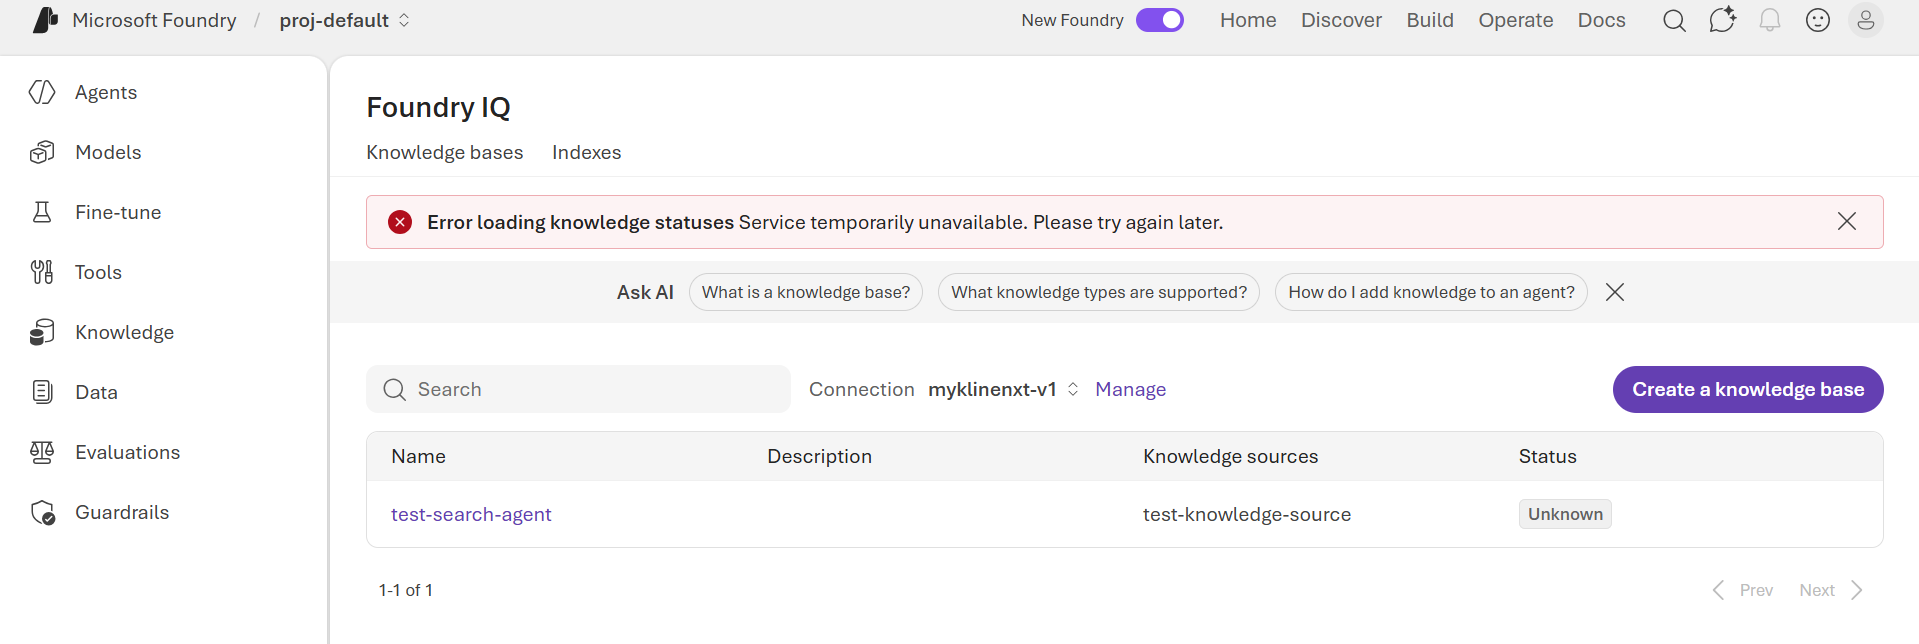Screen dimensions: 1919x644
Task: Ask AI: How do I add knowledge to an agent?
Action: pyautogui.click(x=1431, y=292)
